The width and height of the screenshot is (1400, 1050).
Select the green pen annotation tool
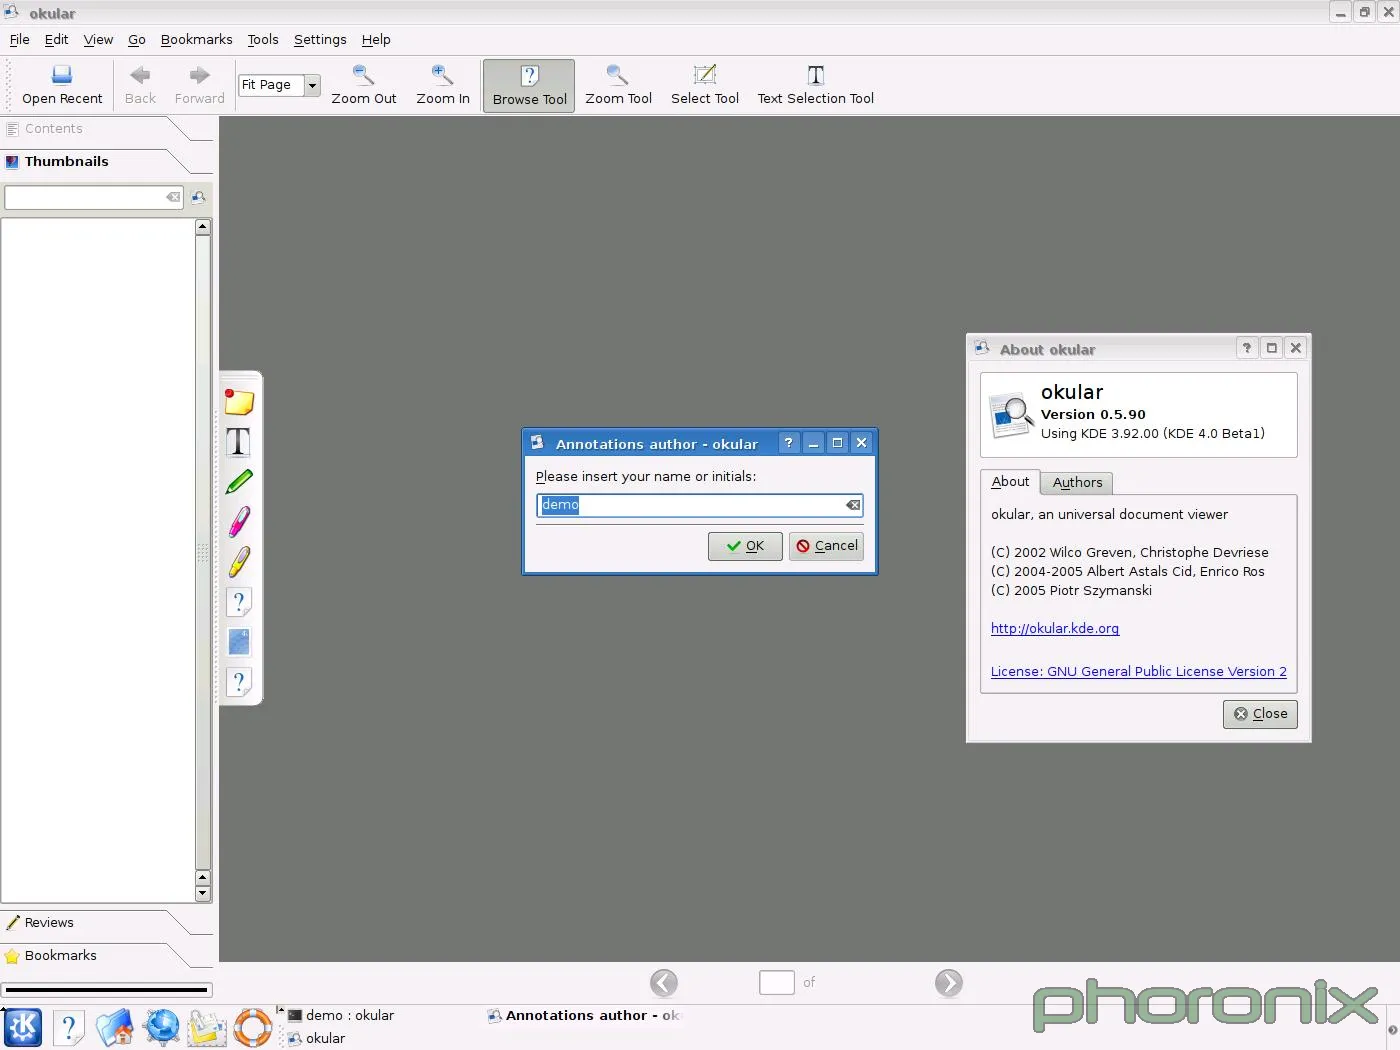[x=239, y=481]
